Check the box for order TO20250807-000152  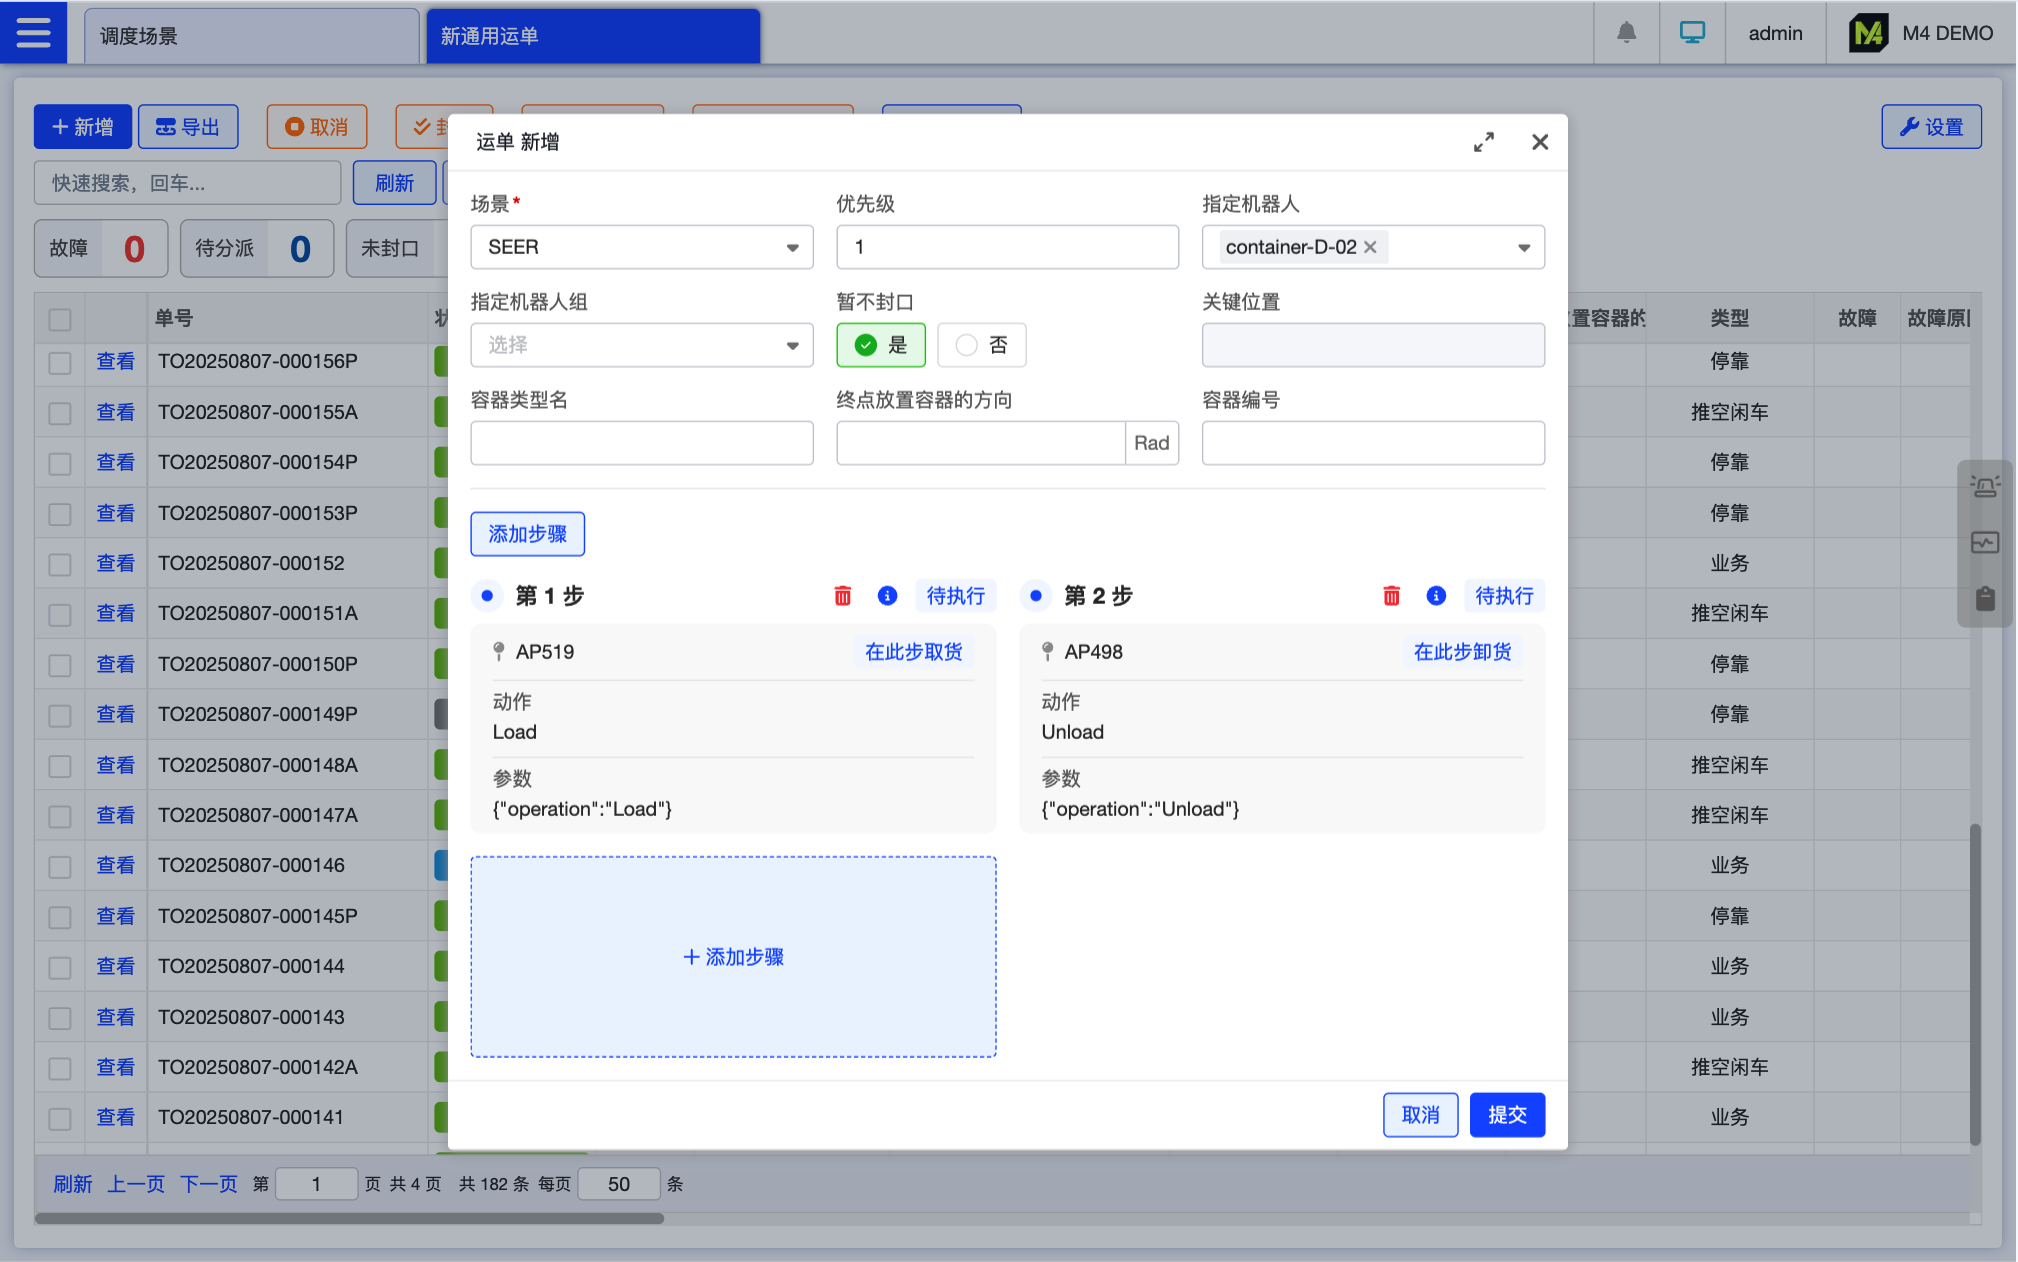pos(60,564)
